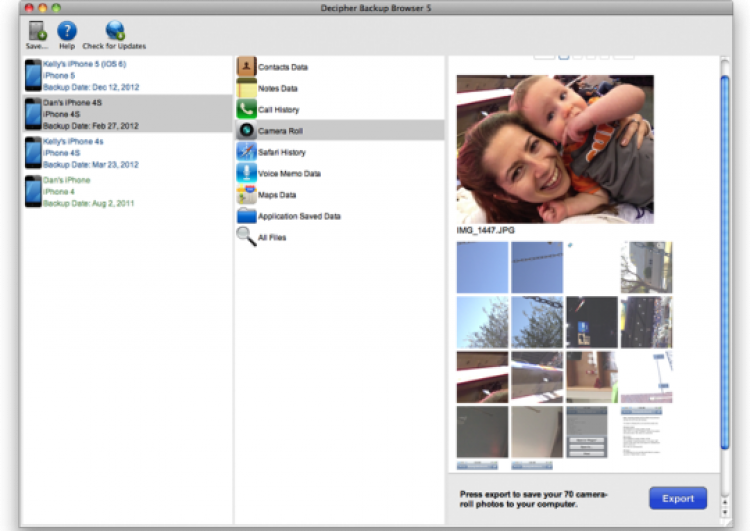The image size is (750, 531).
Task: Click the All Files label
Action: point(272,237)
